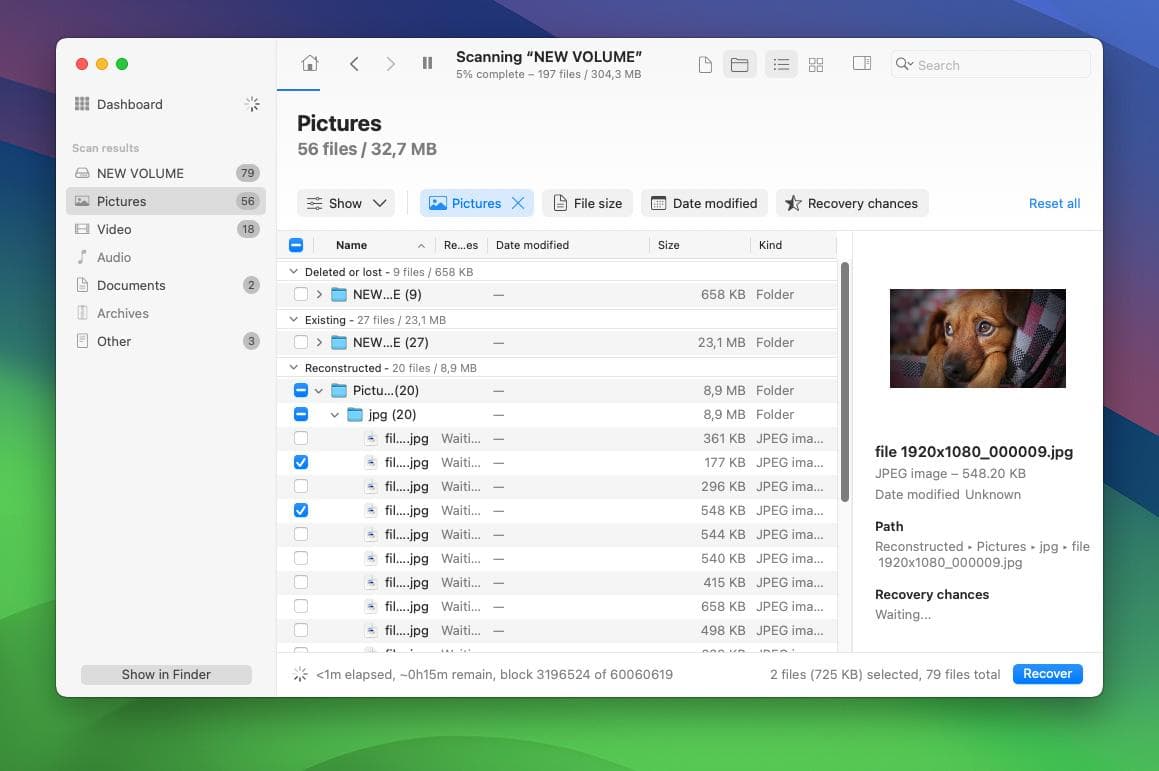Image resolution: width=1159 pixels, height=771 pixels.
Task: Click the blue jpg (20) folder icon
Action: point(355,415)
